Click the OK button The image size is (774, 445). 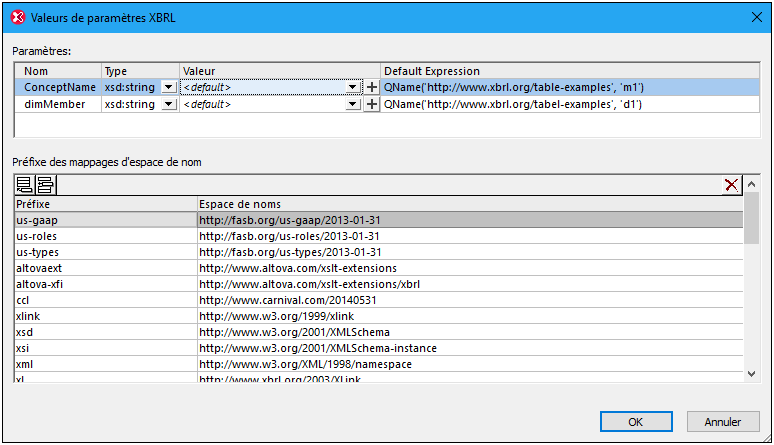point(635,421)
